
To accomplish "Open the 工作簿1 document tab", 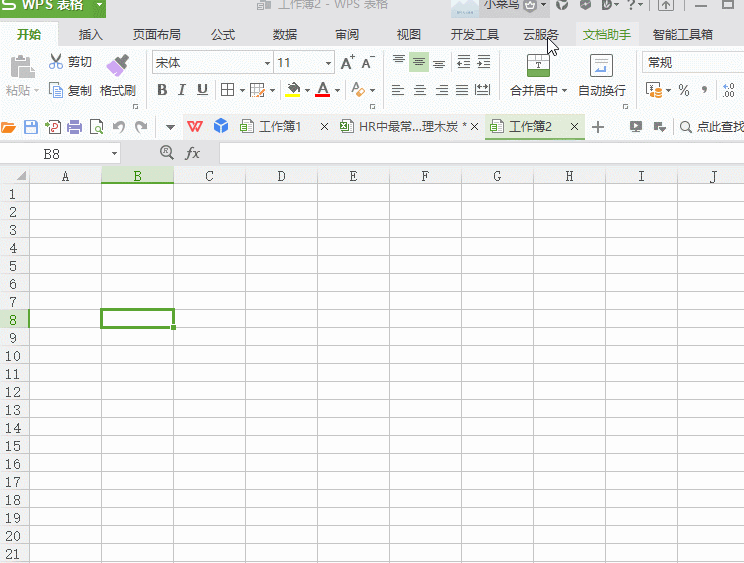I will point(280,127).
